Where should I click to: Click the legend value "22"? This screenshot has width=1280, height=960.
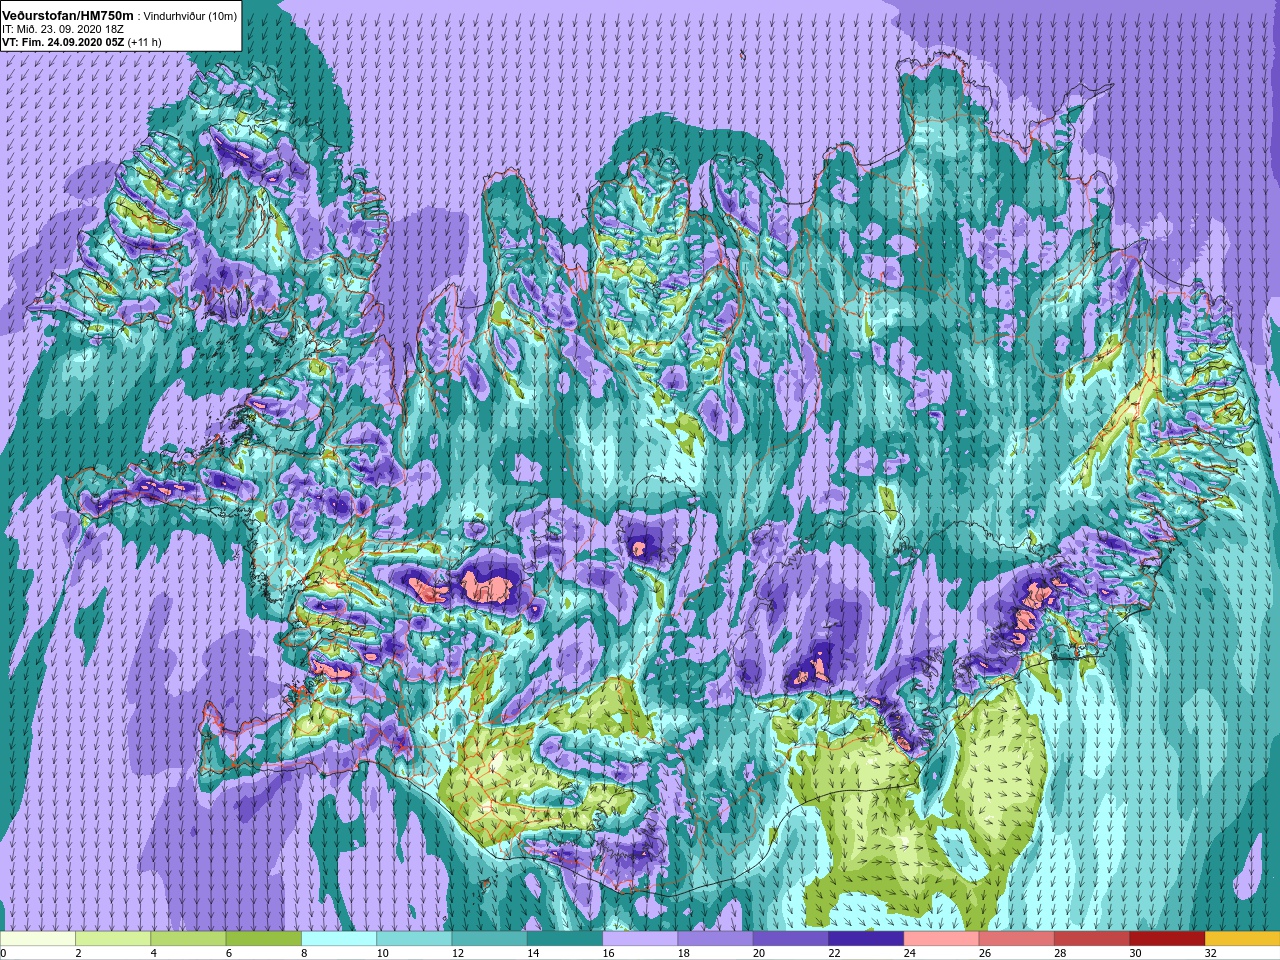click(834, 954)
